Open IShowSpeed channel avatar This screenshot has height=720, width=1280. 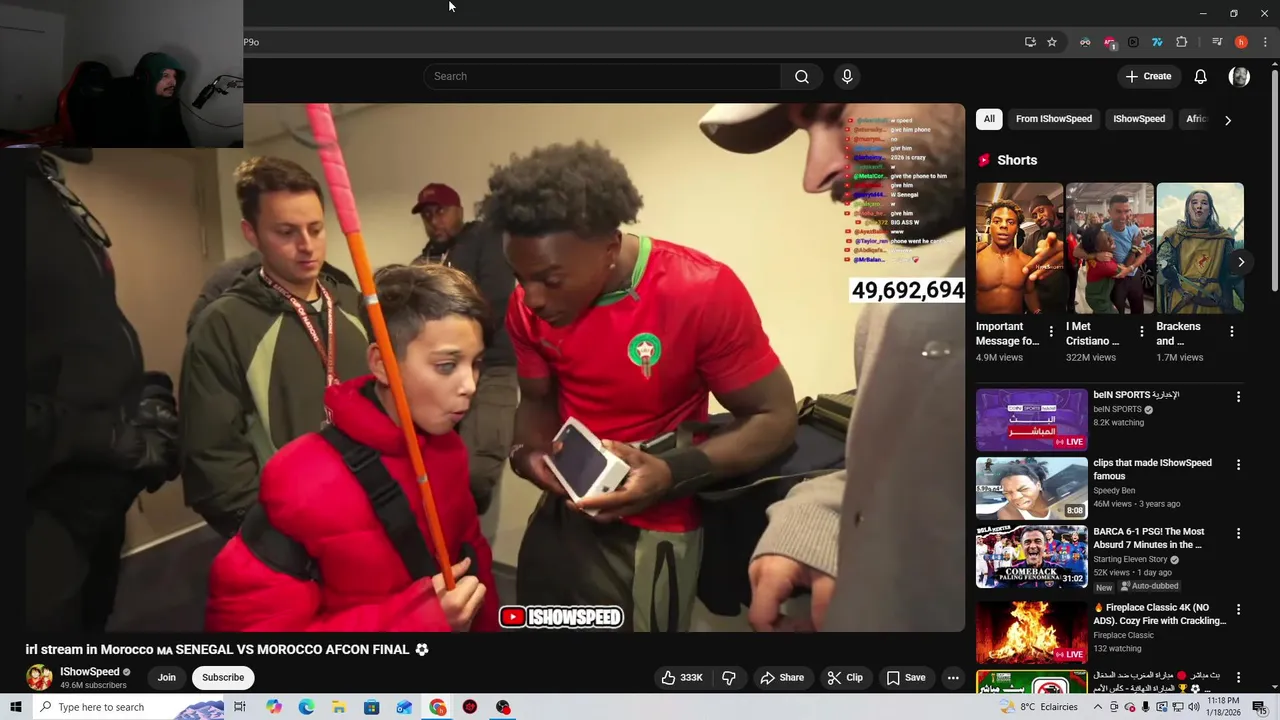(x=39, y=677)
